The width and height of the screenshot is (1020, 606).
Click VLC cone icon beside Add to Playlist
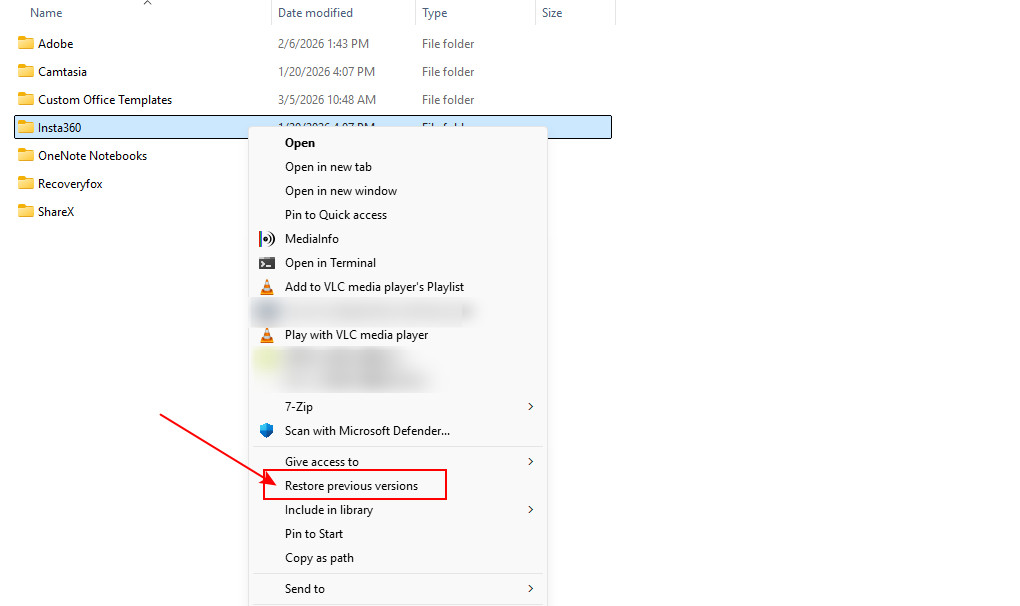267,287
